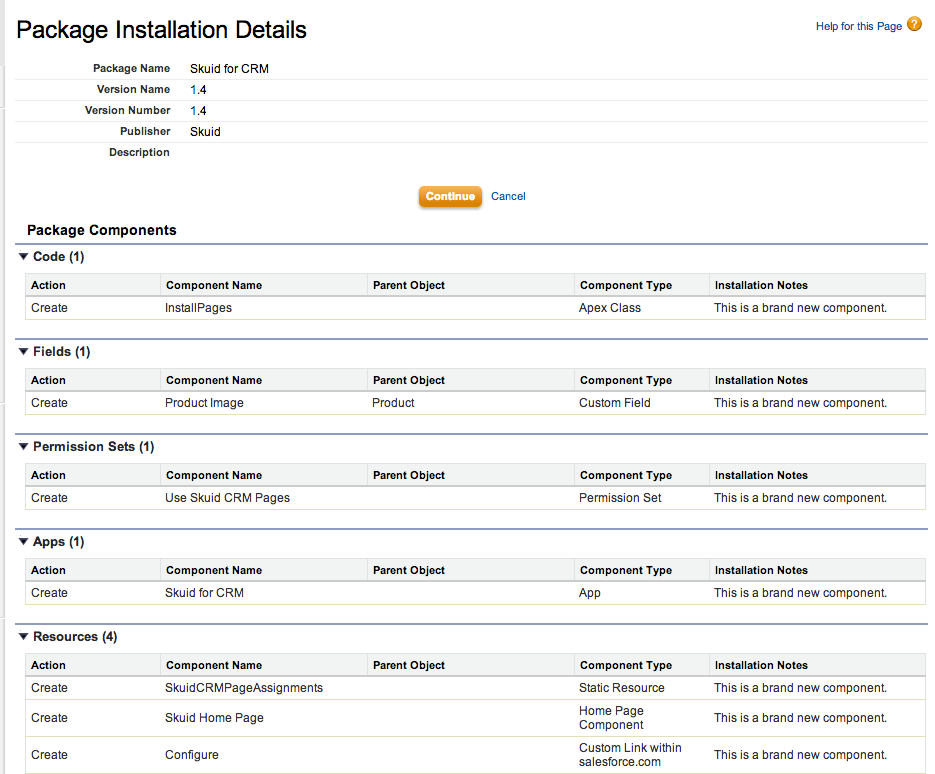935x774 pixels.
Task: Select the Product Image field row
Action: pos(204,403)
